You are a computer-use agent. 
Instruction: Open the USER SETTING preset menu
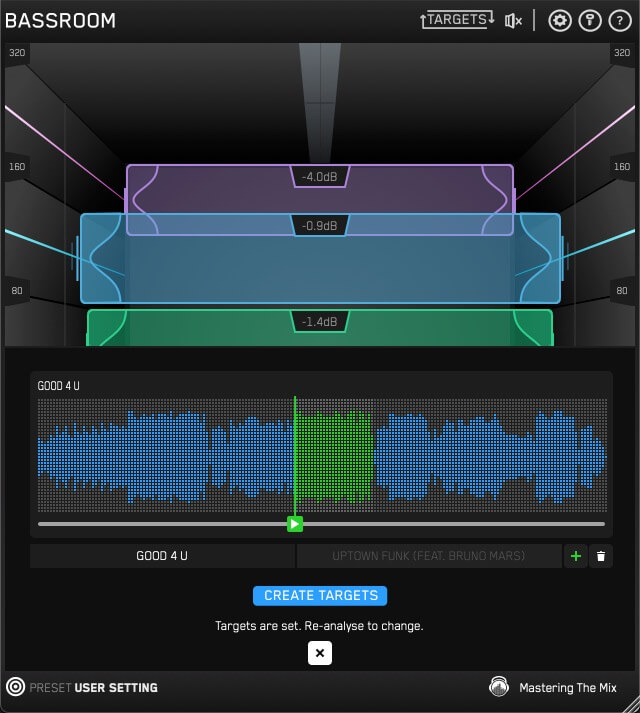(116, 688)
